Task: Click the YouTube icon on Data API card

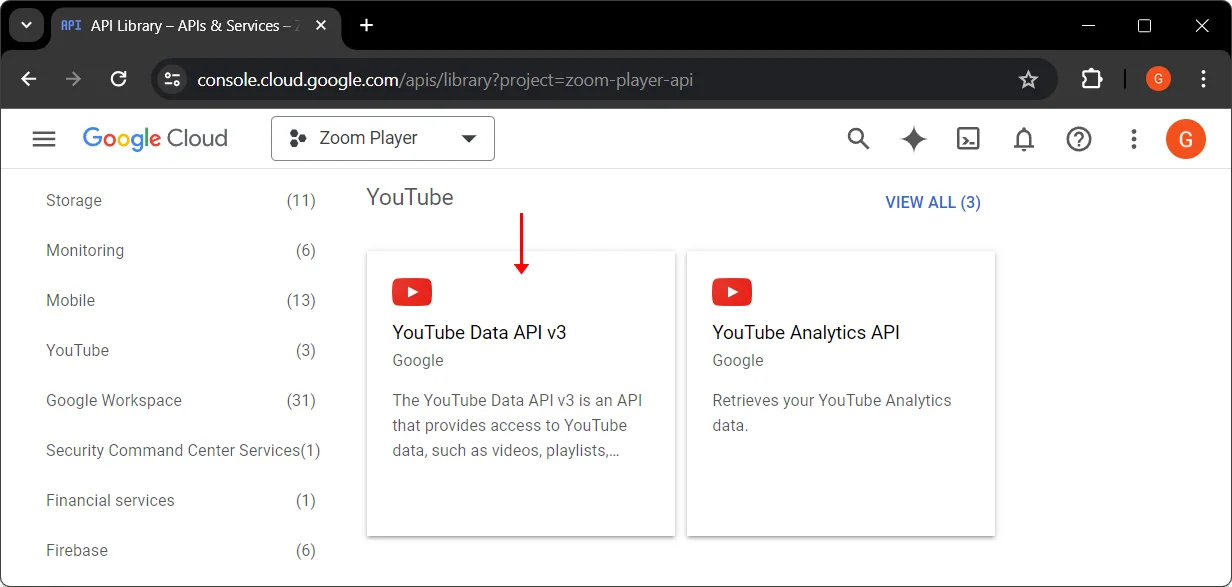Action: (x=412, y=292)
